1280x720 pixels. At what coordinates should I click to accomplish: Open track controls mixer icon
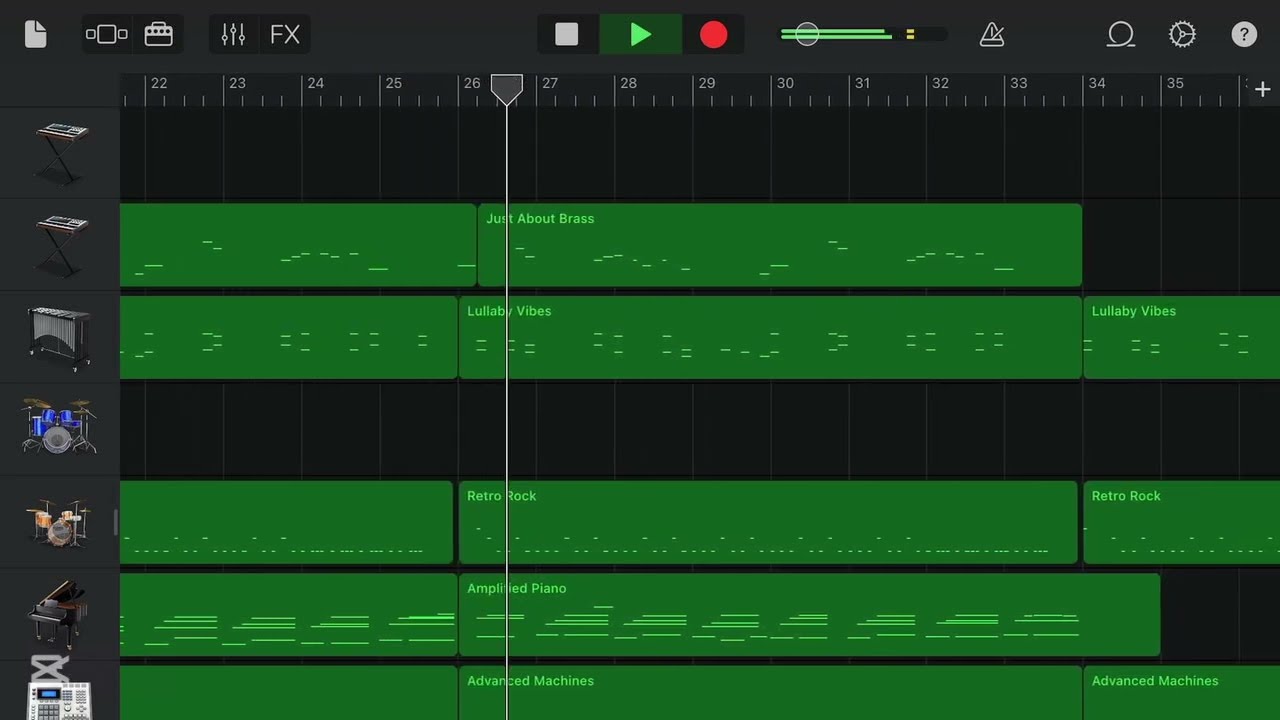coord(233,34)
